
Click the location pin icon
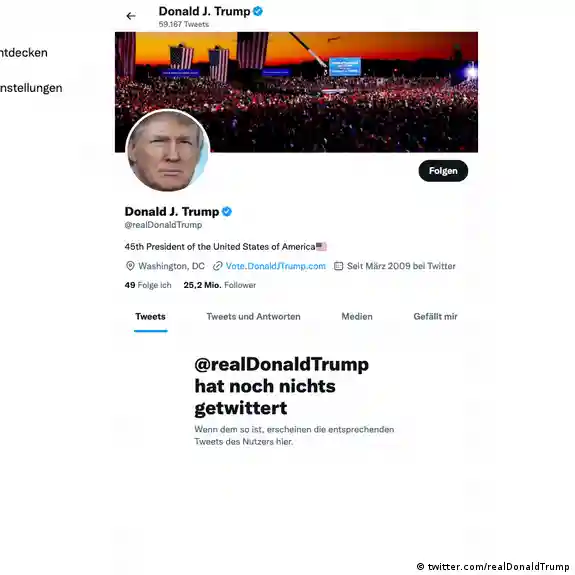pyautogui.click(x=130, y=266)
